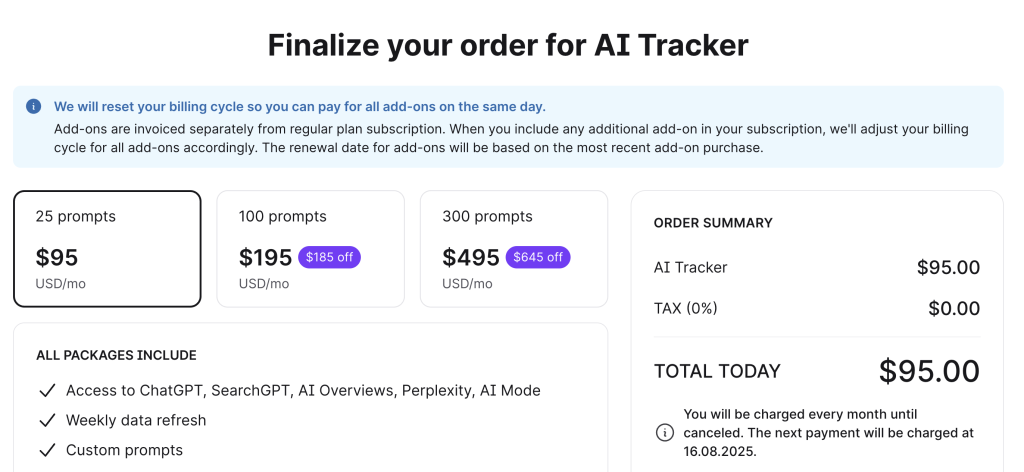The height and width of the screenshot is (472, 1024).
Task: Click the Finalize your order heading
Action: (508, 45)
